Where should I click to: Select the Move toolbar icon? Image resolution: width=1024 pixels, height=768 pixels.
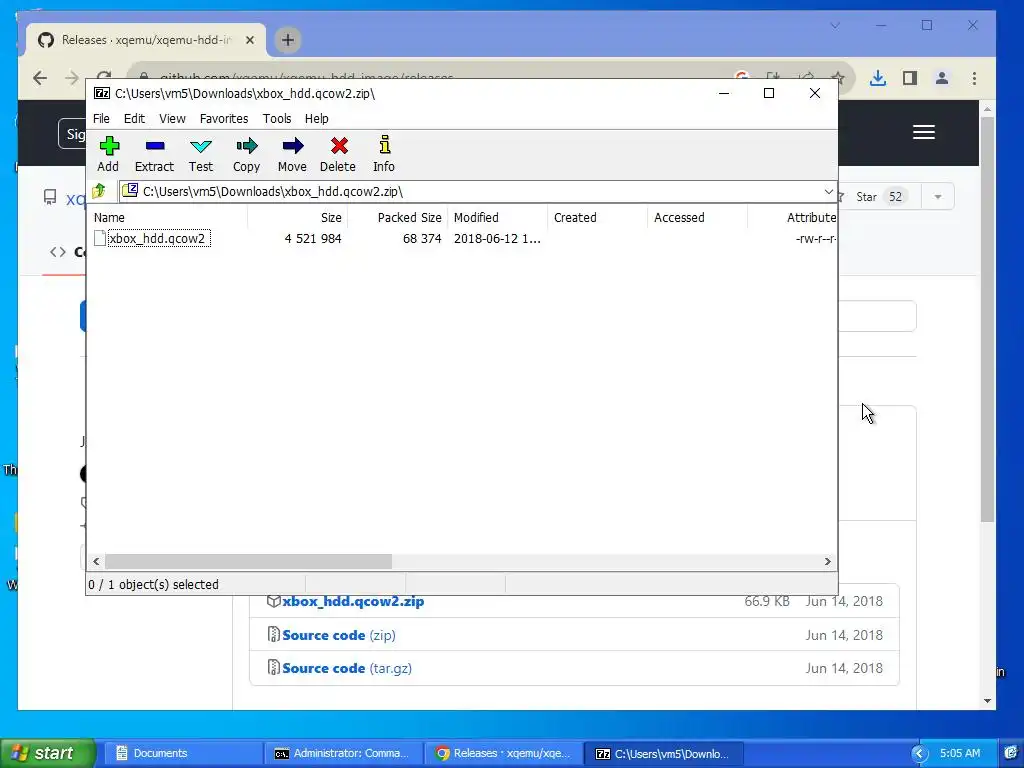pyautogui.click(x=292, y=154)
